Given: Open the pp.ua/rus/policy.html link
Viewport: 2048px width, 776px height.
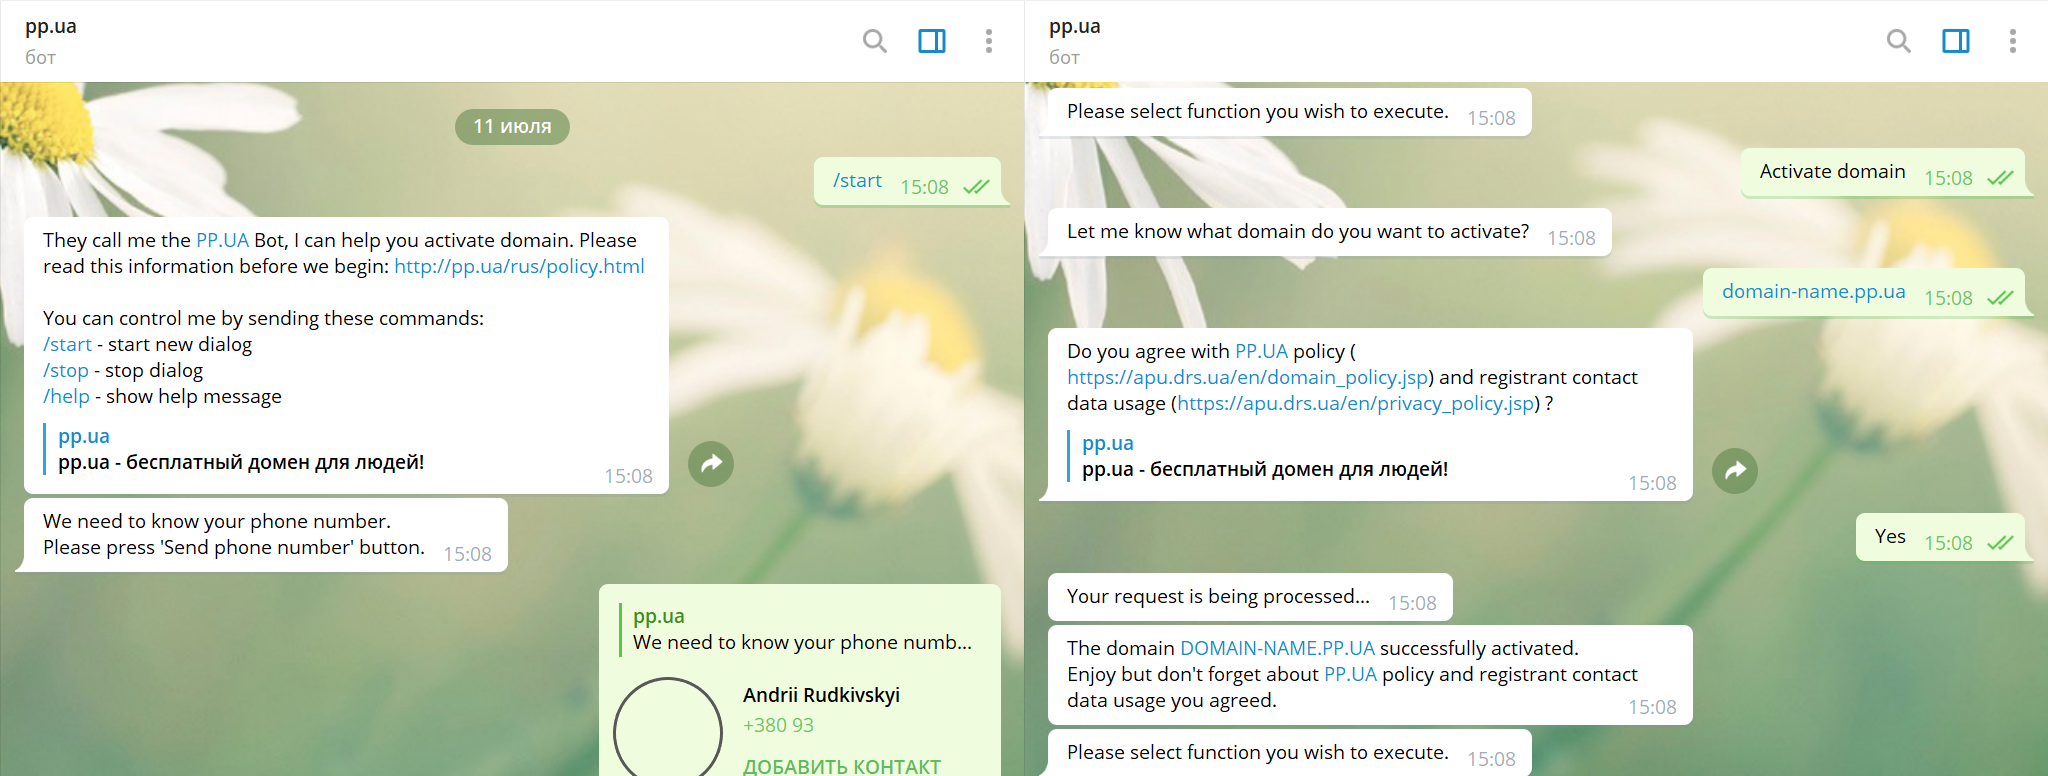Looking at the screenshot, I should (x=519, y=267).
